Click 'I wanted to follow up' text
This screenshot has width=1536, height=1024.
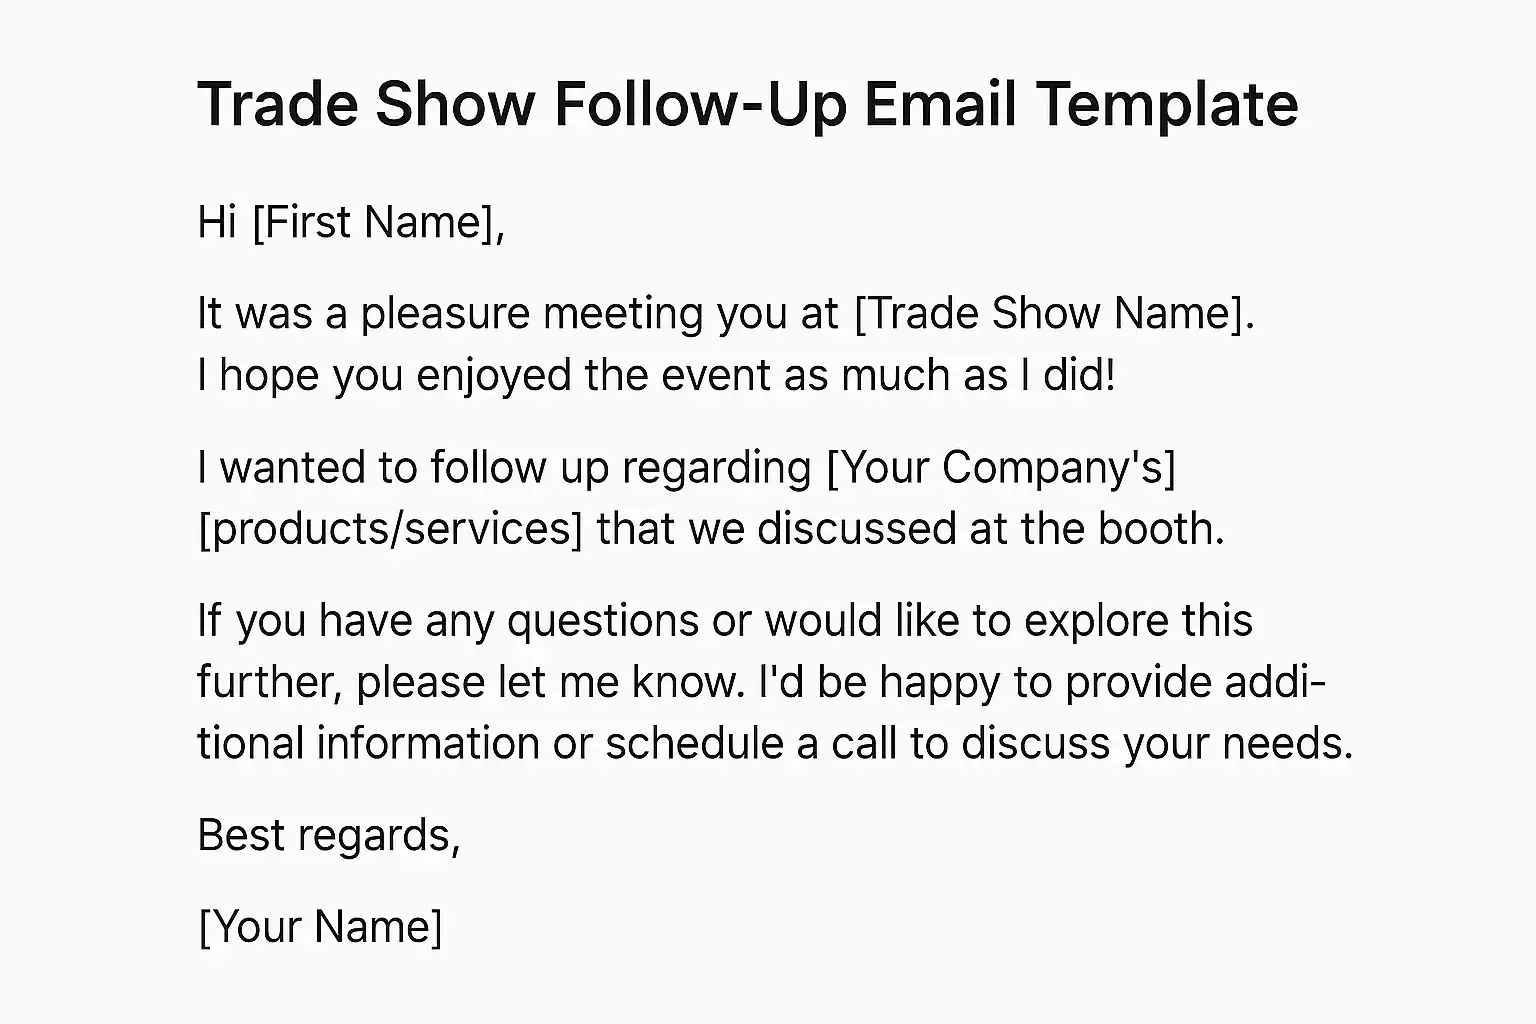(x=402, y=468)
